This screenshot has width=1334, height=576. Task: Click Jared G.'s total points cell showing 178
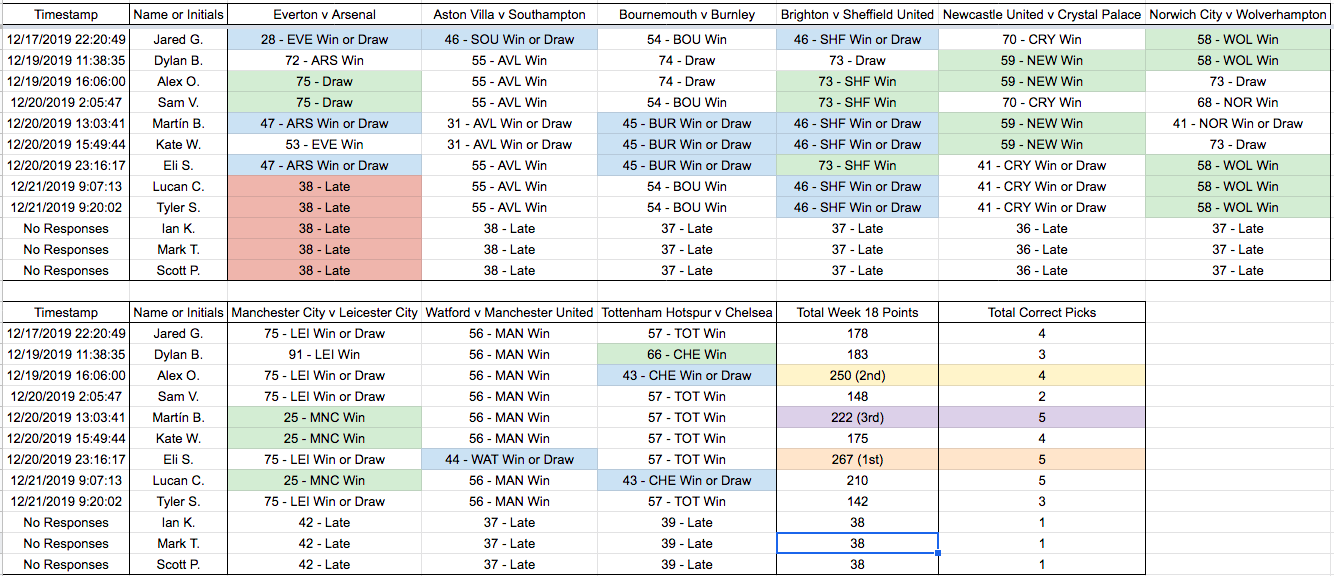point(857,333)
